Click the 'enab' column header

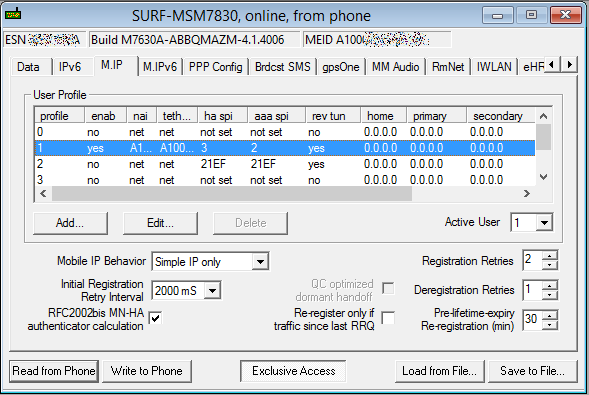[x=106, y=116]
